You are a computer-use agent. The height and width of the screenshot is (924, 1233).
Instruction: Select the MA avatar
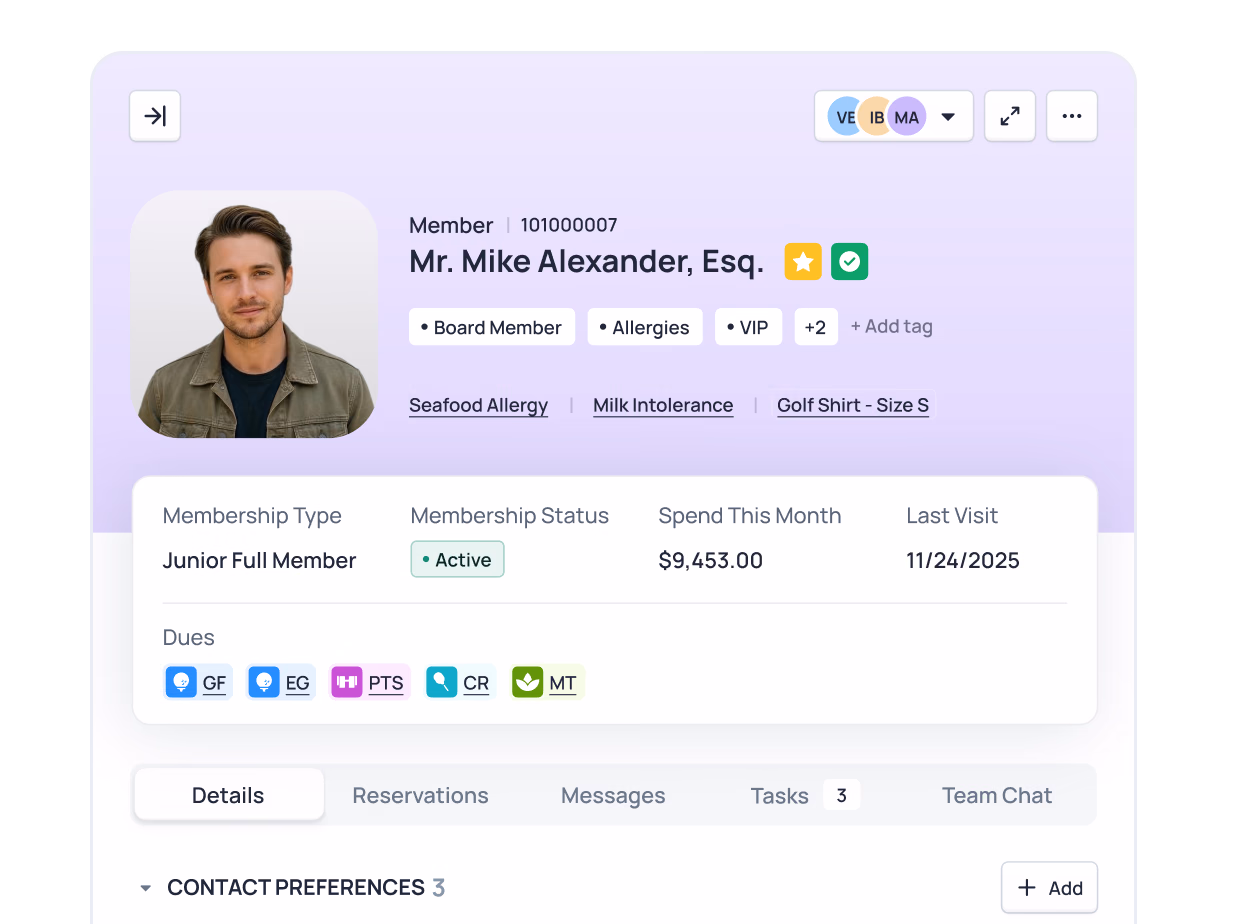coord(907,117)
